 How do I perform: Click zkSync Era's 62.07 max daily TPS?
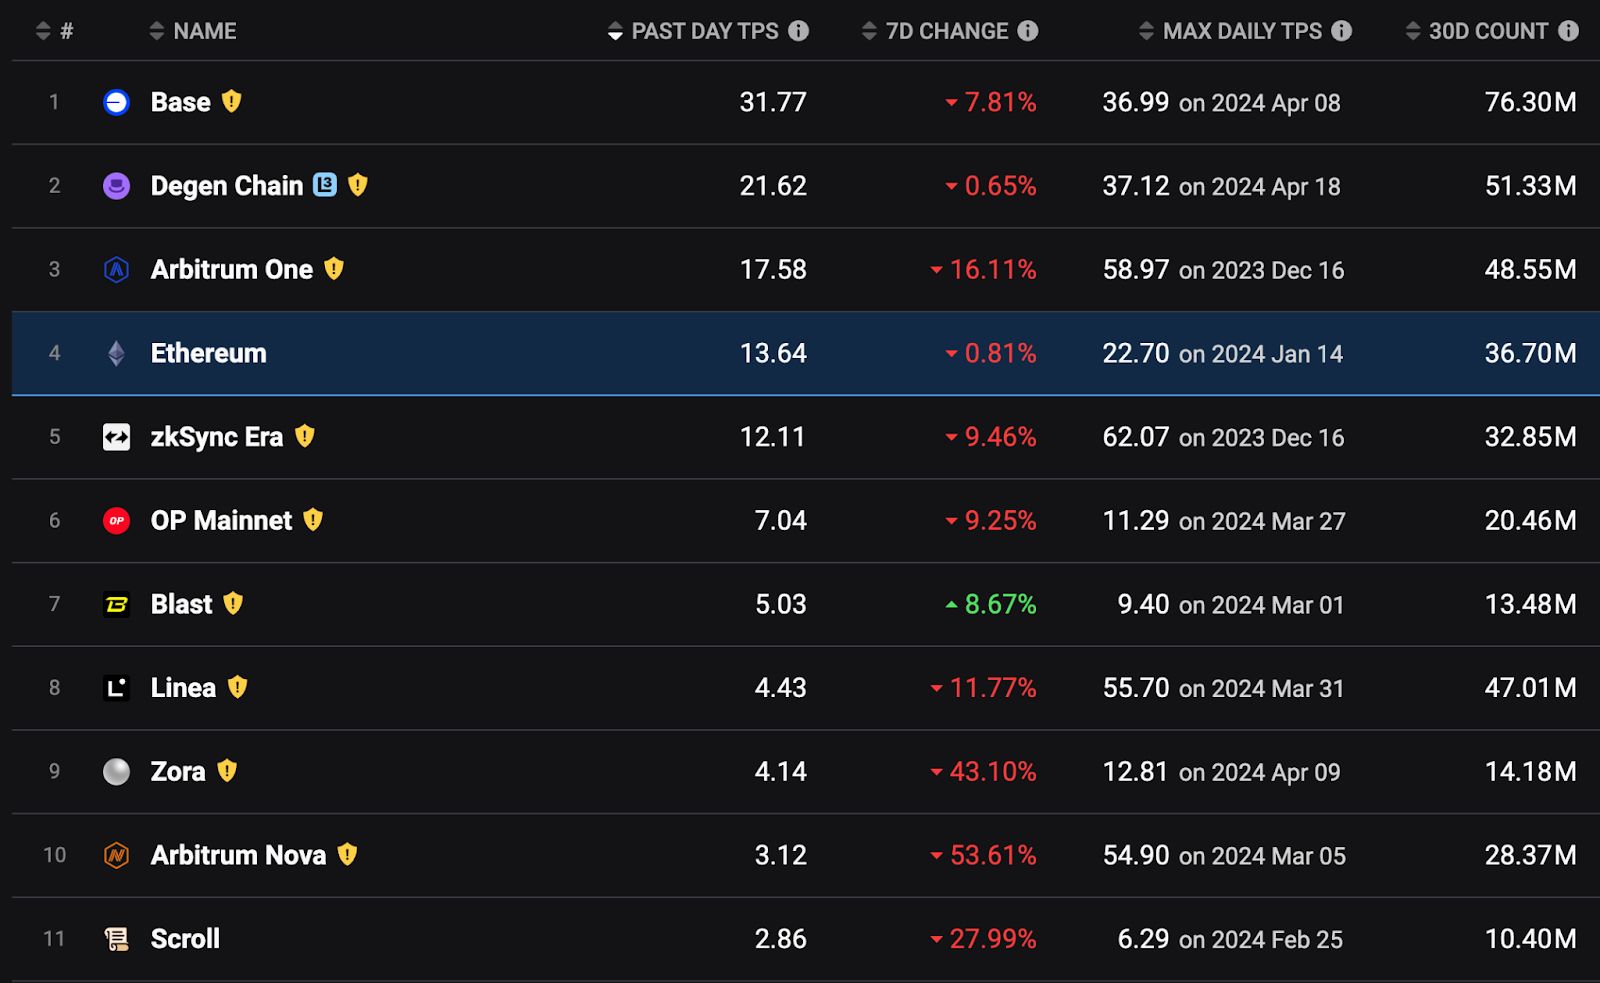click(1136, 437)
